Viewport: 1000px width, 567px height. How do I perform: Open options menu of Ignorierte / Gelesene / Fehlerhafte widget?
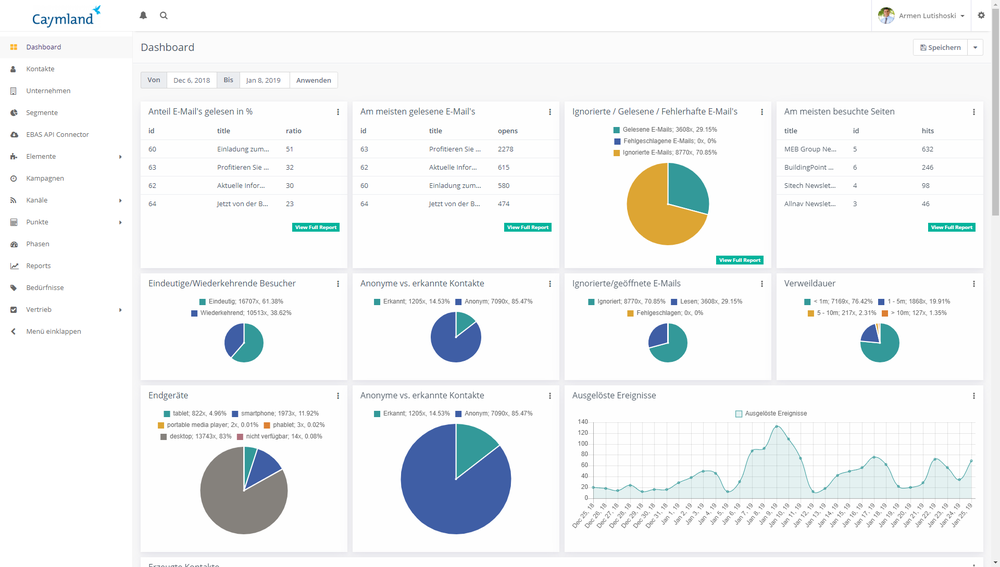coord(761,112)
